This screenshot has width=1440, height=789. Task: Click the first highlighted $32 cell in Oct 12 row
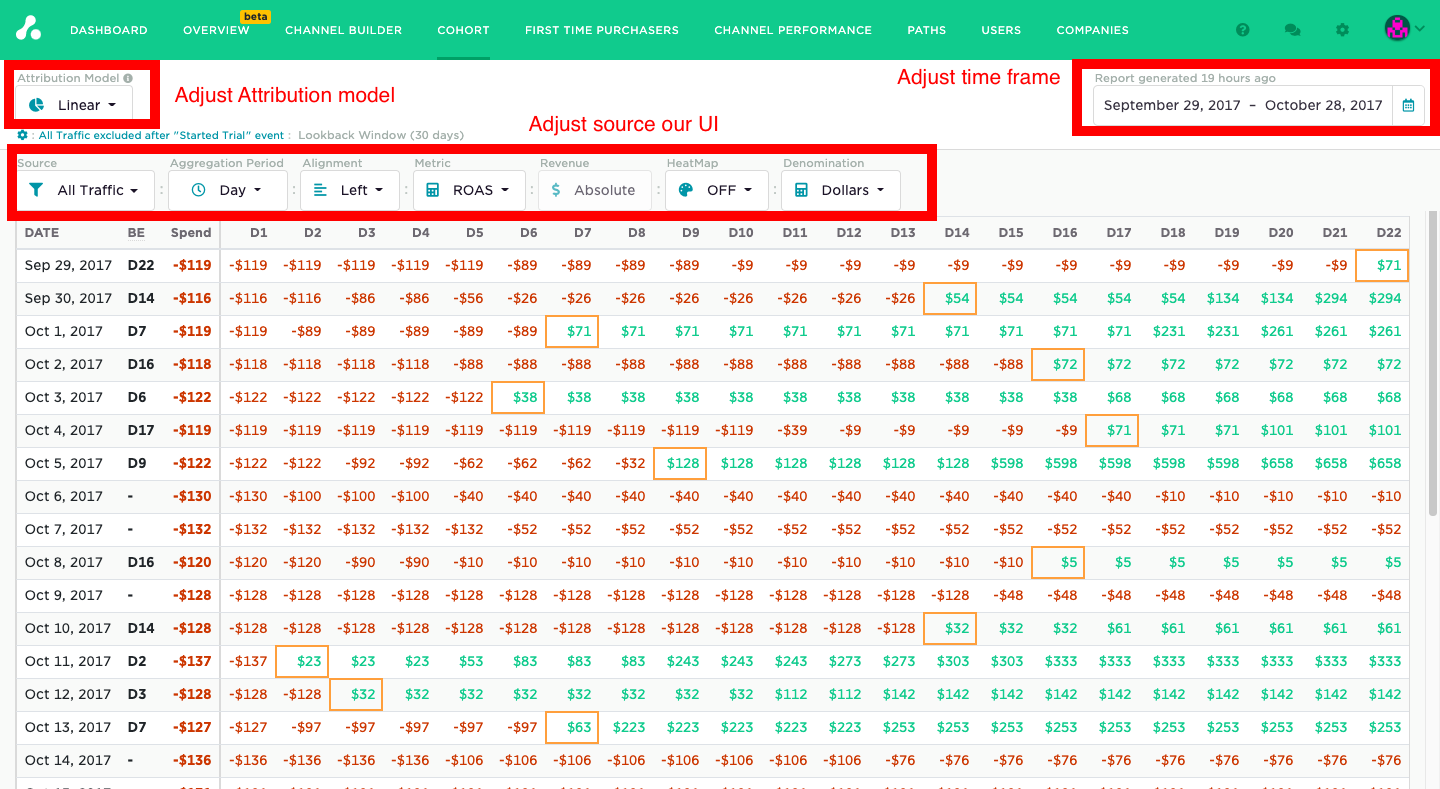[x=356, y=694]
